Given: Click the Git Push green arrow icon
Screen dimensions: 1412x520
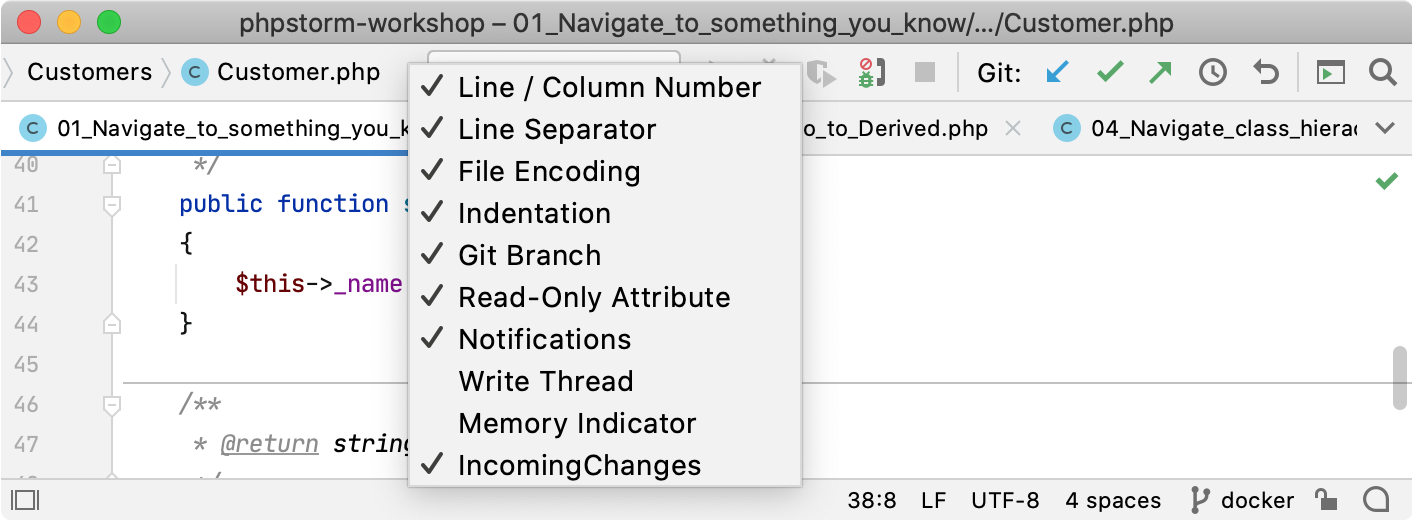Looking at the screenshot, I should 1161,72.
